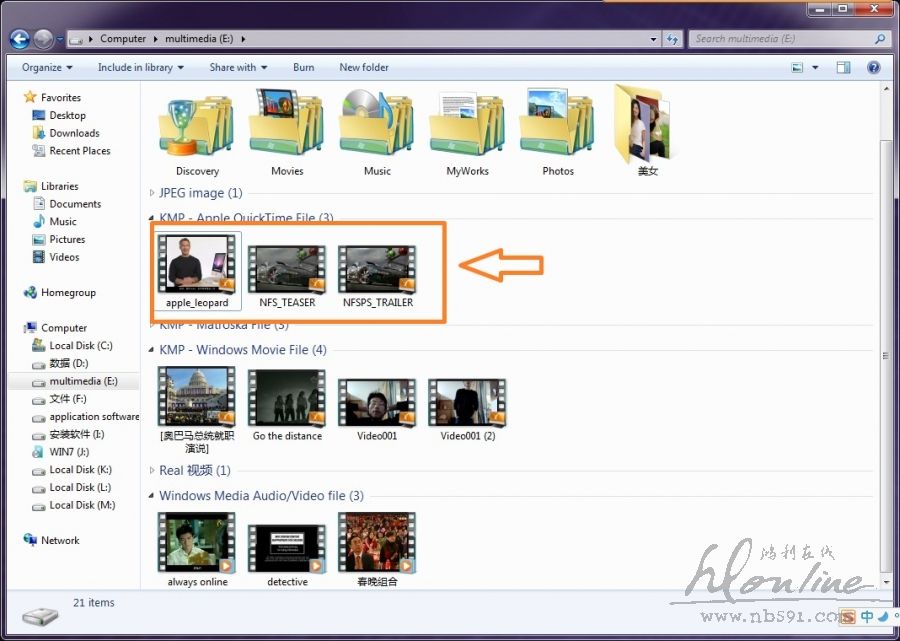Select Local Disk (C:) in navigation pane
This screenshot has width=900, height=641.
[80, 346]
